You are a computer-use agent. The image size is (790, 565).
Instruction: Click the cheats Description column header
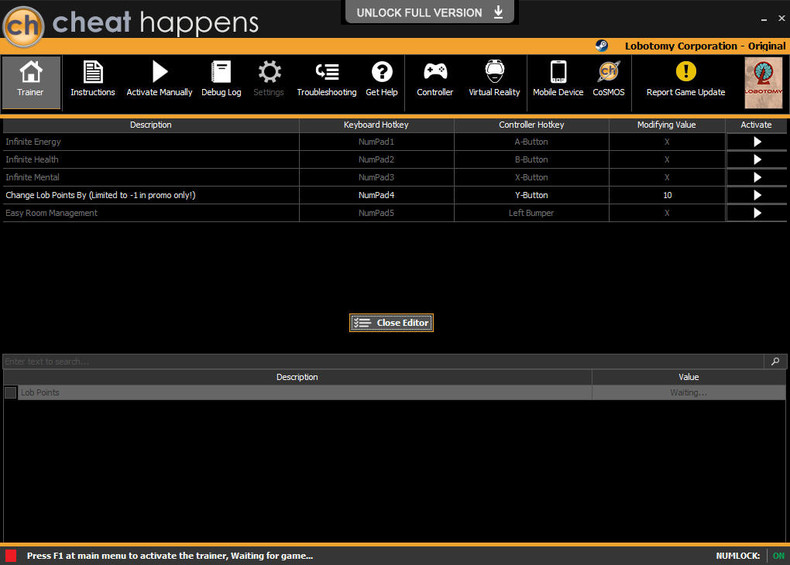[151, 125]
